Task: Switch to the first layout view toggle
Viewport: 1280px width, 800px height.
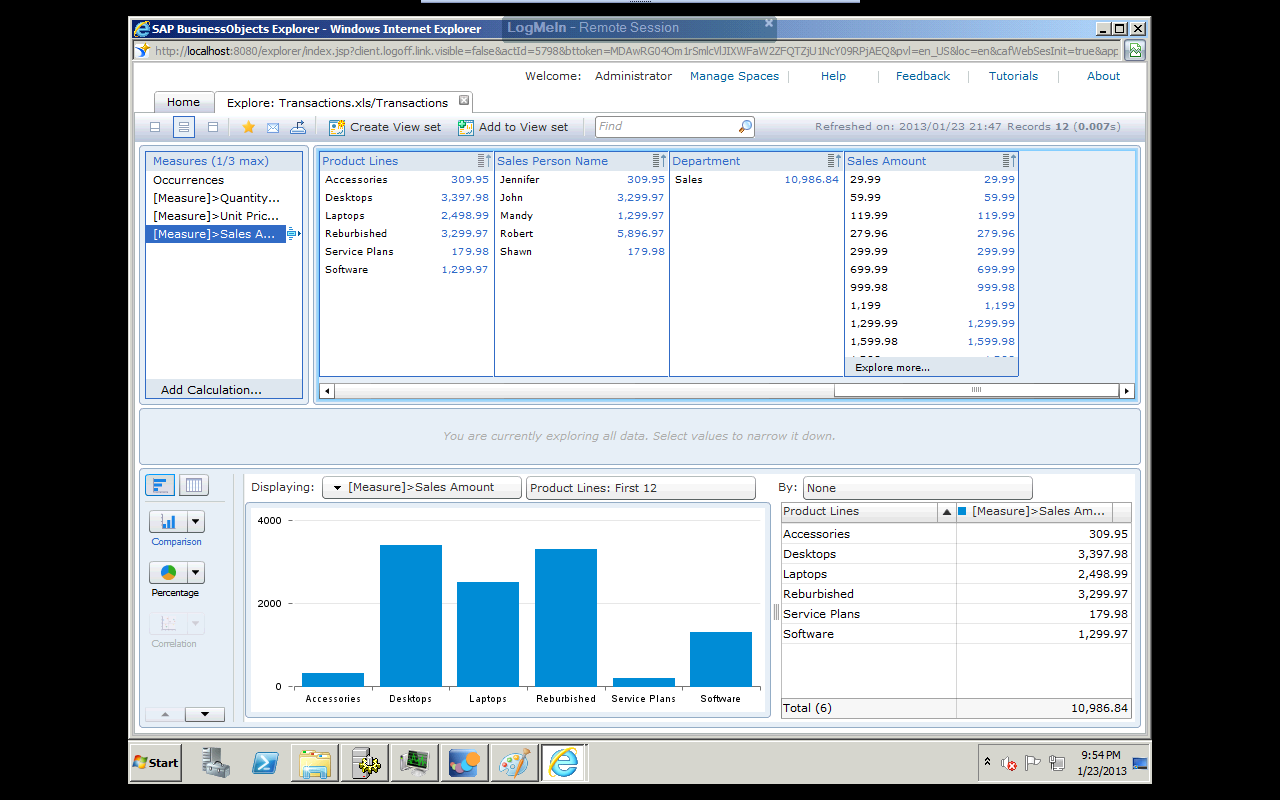Action: pyautogui.click(x=155, y=127)
